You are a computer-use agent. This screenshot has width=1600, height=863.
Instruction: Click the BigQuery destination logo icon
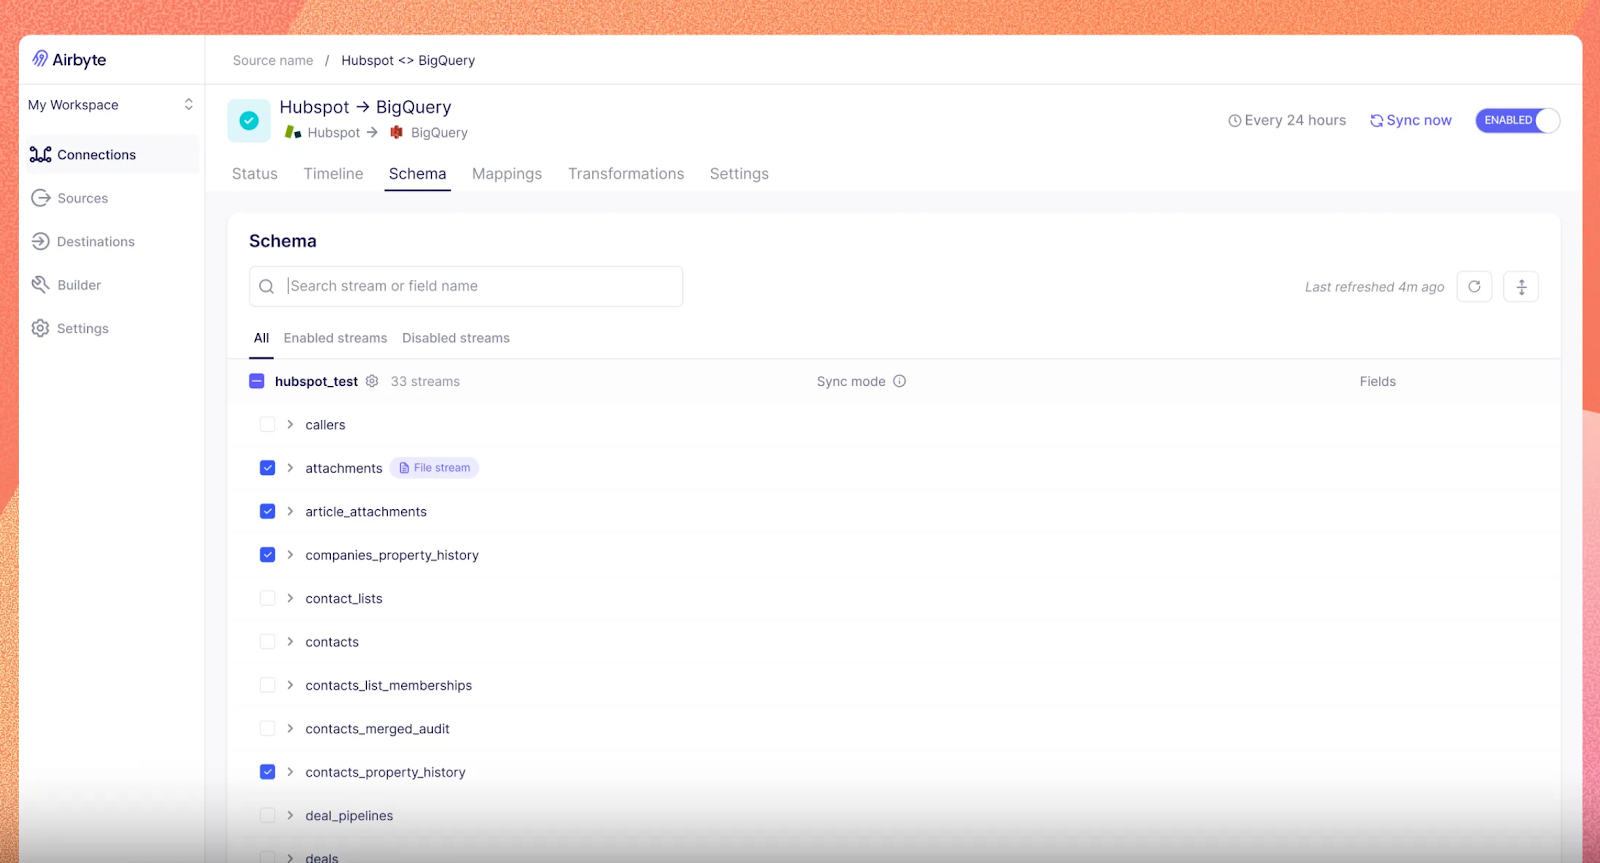pos(397,132)
